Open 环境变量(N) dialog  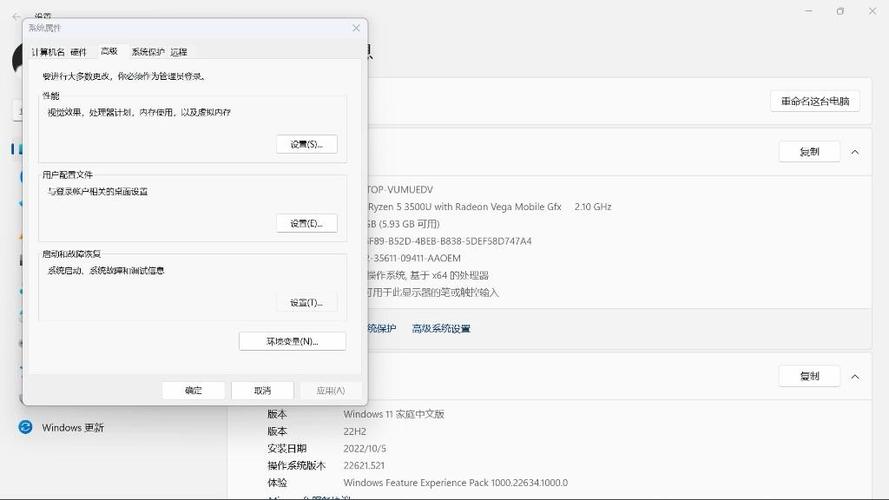pyautogui.click(x=293, y=341)
